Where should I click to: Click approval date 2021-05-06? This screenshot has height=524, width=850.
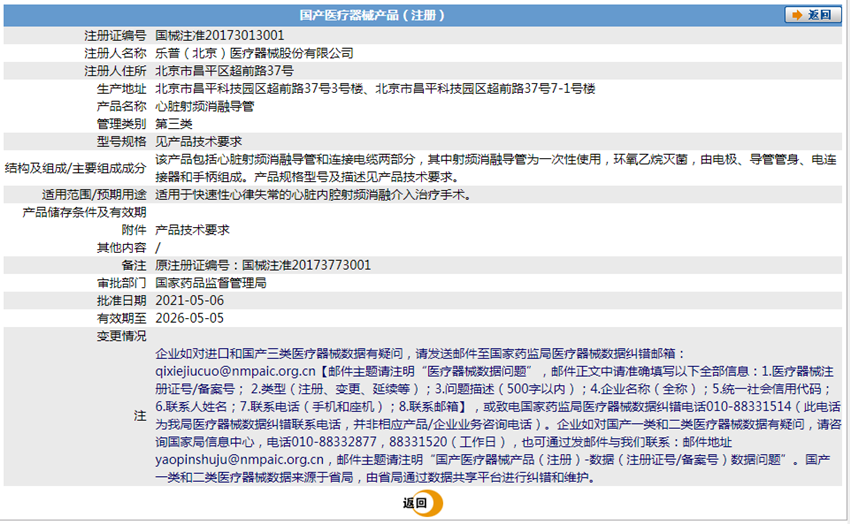190,301
